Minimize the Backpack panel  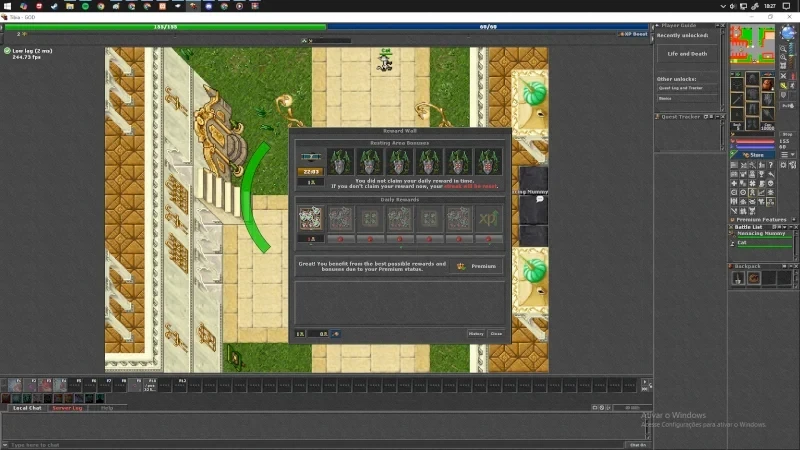pyautogui.click(x=791, y=266)
